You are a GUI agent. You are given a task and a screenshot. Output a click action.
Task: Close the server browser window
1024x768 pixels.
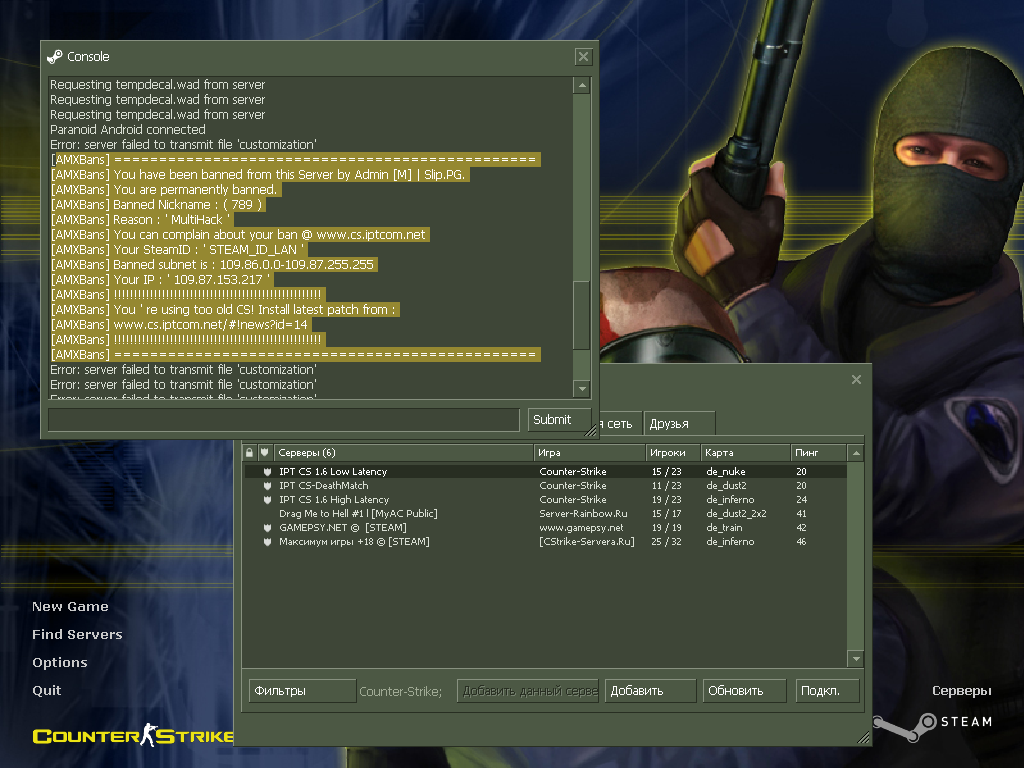point(856,379)
